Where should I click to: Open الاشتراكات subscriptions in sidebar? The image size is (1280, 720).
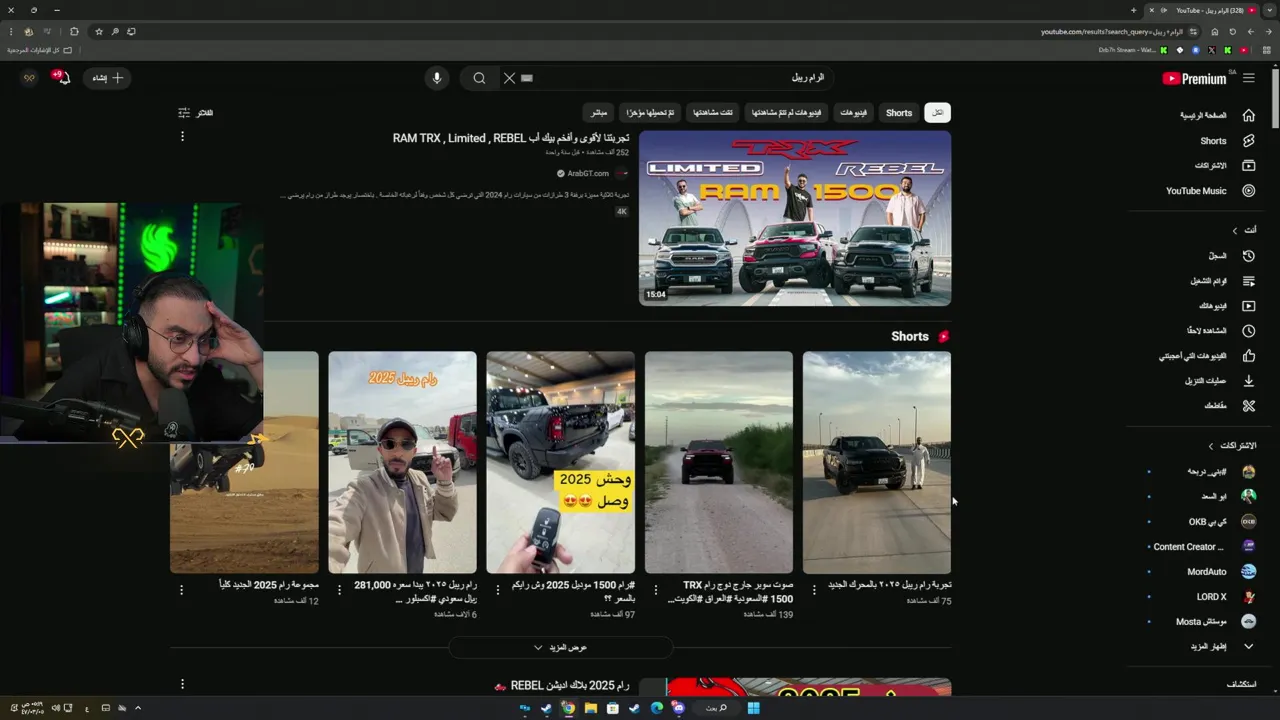(x=1224, y=166)
